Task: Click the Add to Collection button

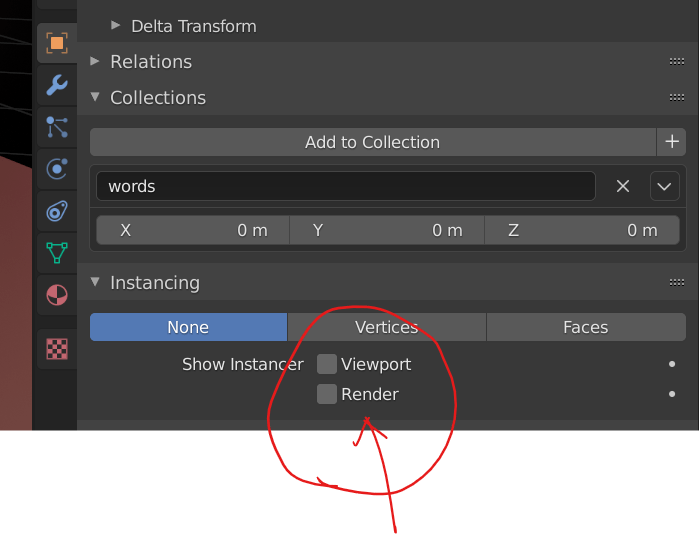Action: point(373,142)
